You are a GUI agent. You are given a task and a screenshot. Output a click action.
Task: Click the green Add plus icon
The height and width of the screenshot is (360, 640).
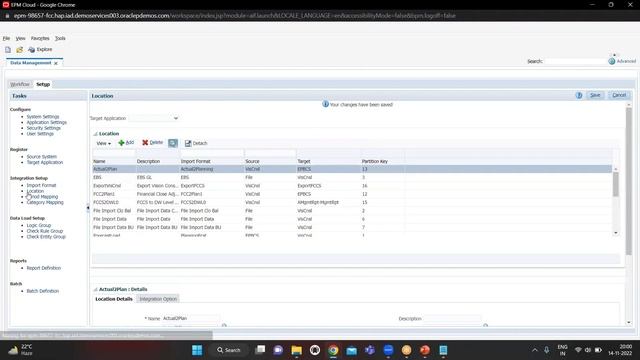[x=121, y=143]
